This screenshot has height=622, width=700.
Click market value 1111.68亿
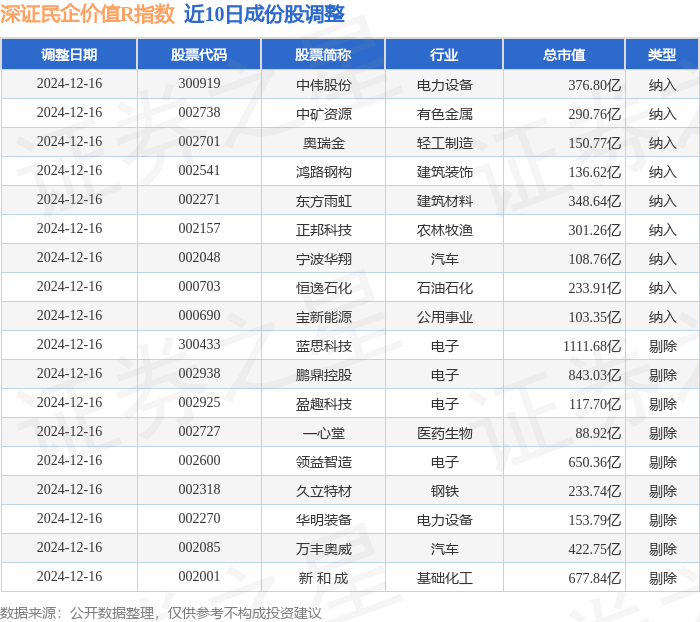(x=592, y=346)
